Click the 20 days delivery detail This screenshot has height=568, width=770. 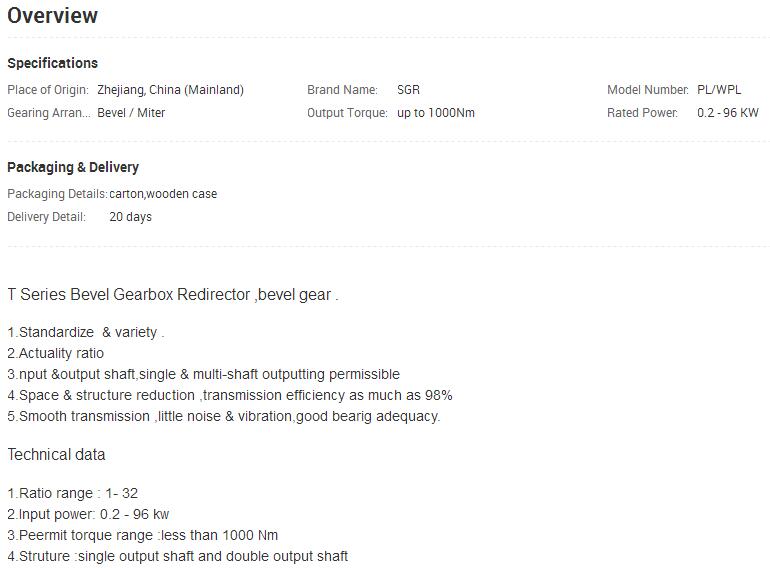(x=131, y=217)
